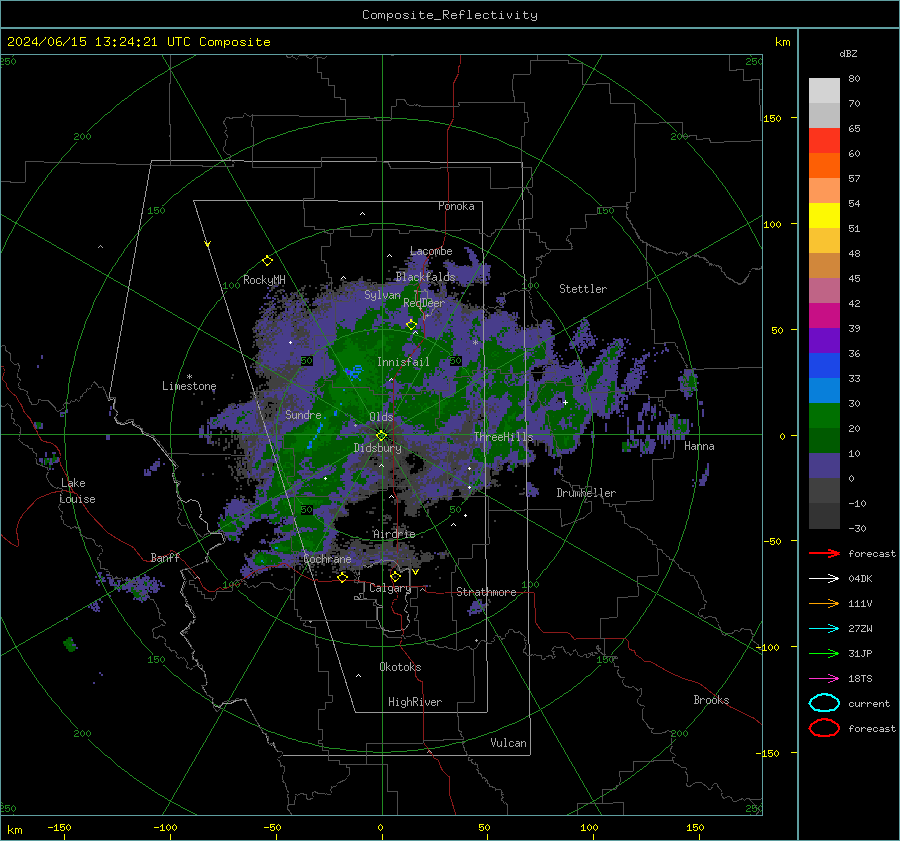Screen dimensions: 900x841
Task: Select the cyan current ellipse icon
Action: (824, 703)
